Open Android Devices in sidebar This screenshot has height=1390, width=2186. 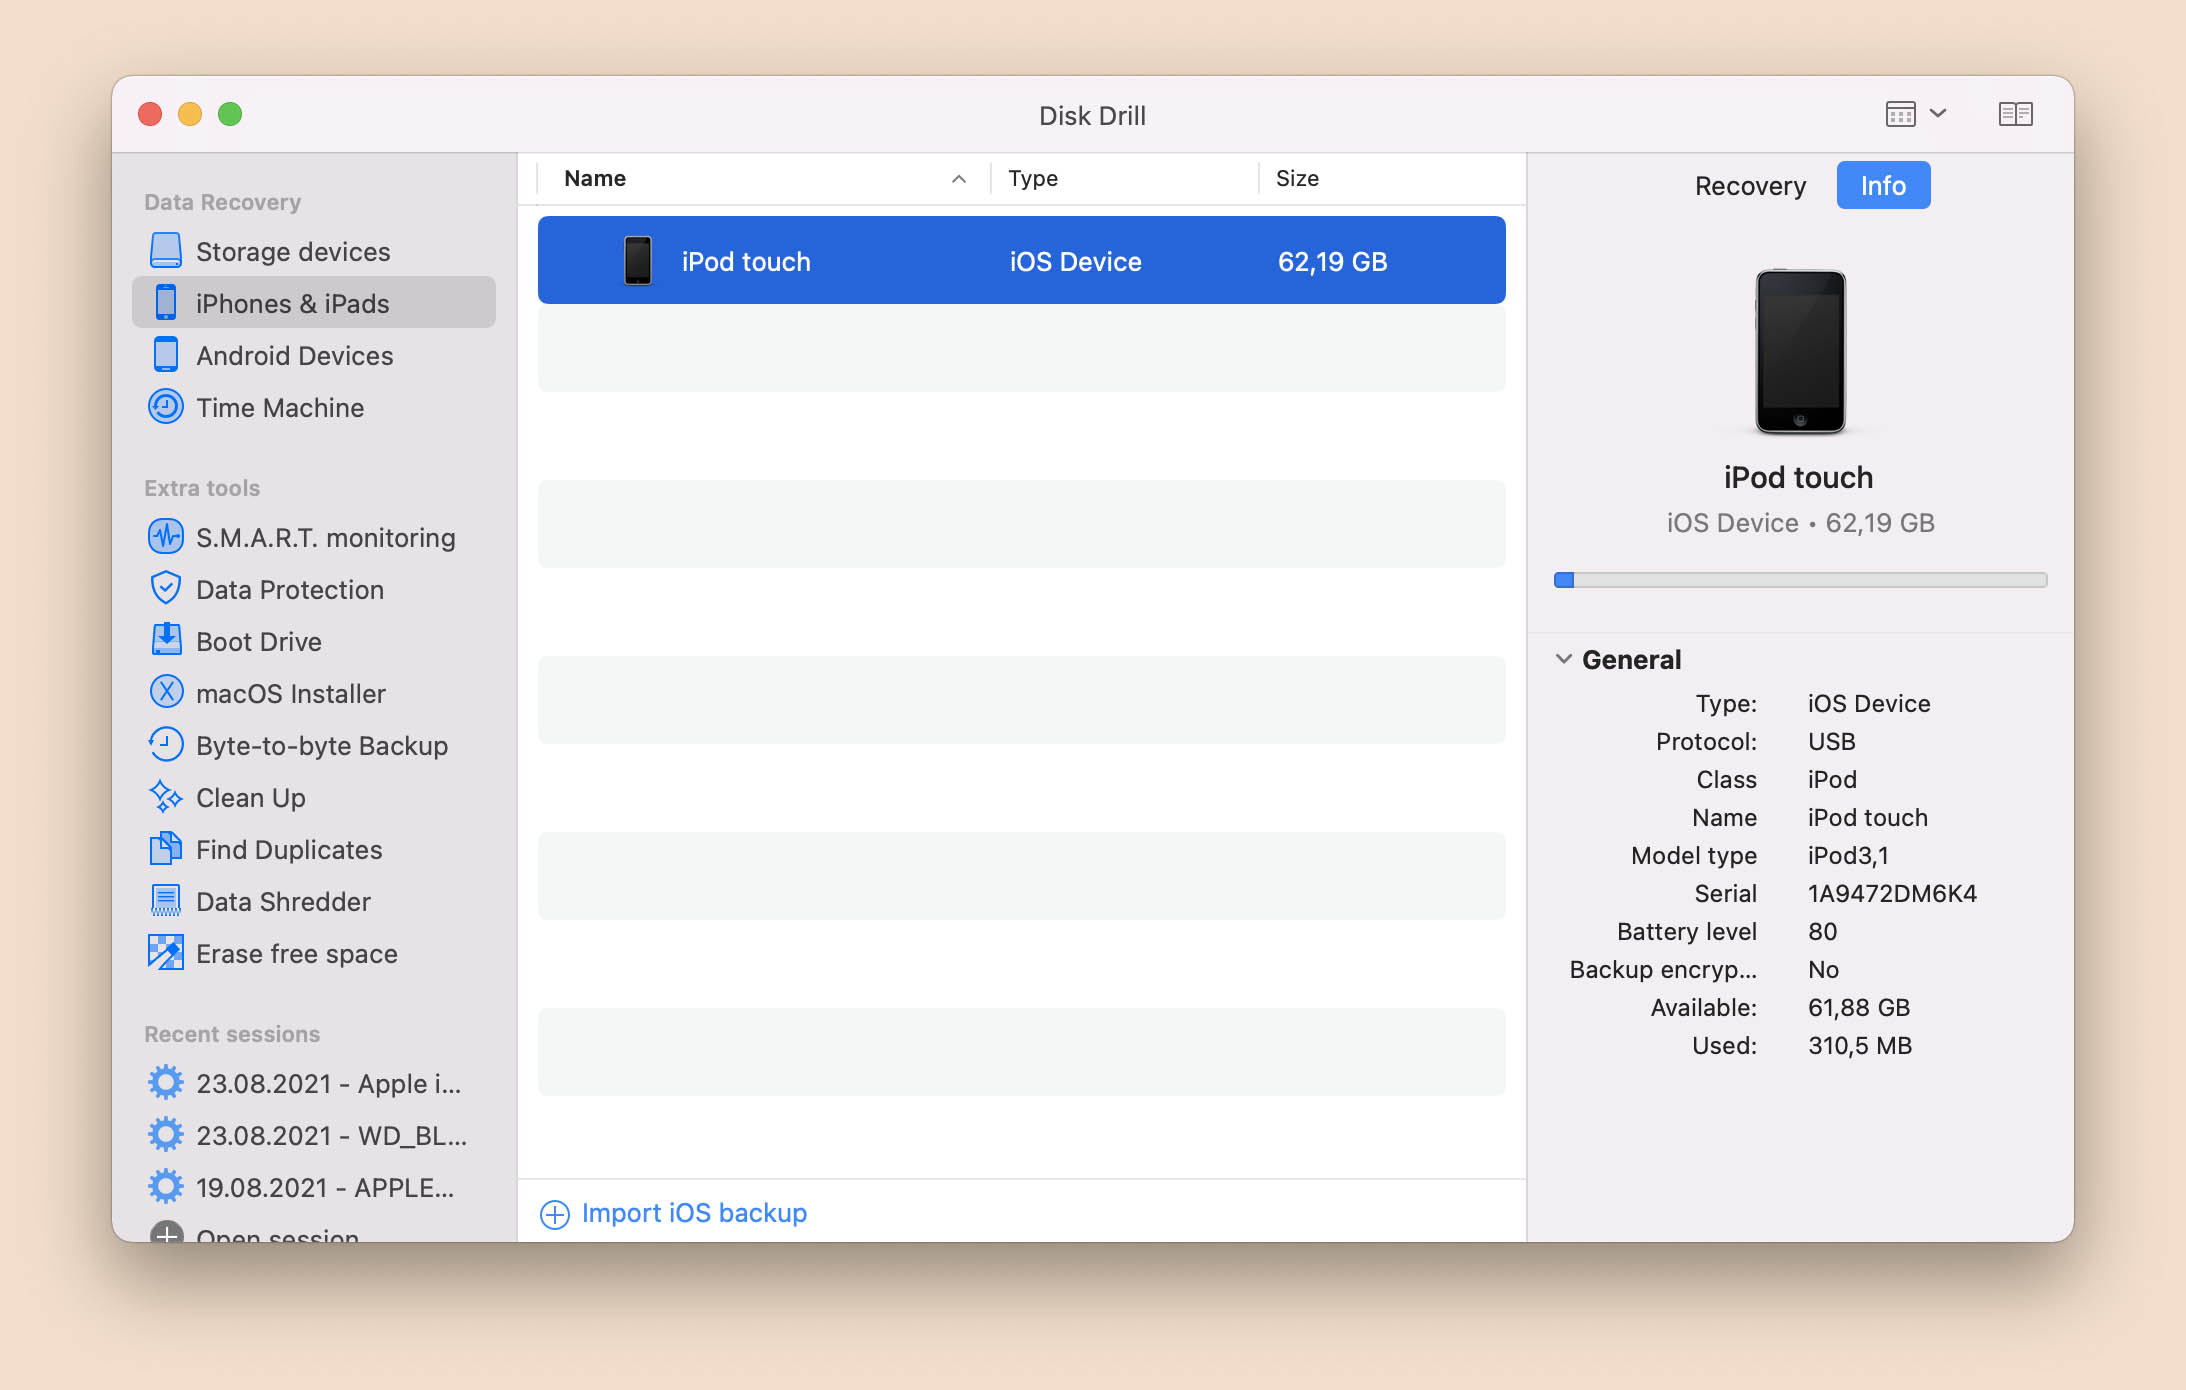coord(314,355)
